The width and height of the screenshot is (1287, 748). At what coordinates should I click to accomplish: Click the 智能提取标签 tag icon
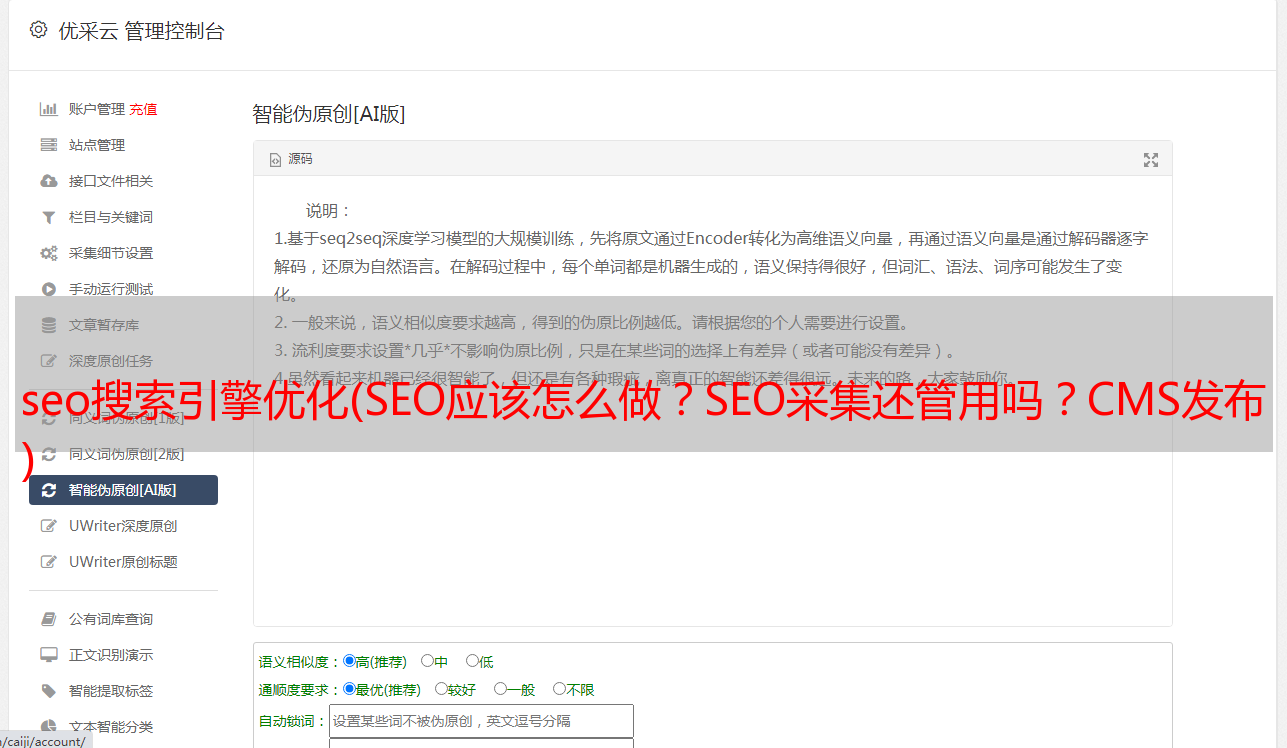pos(48,691)
